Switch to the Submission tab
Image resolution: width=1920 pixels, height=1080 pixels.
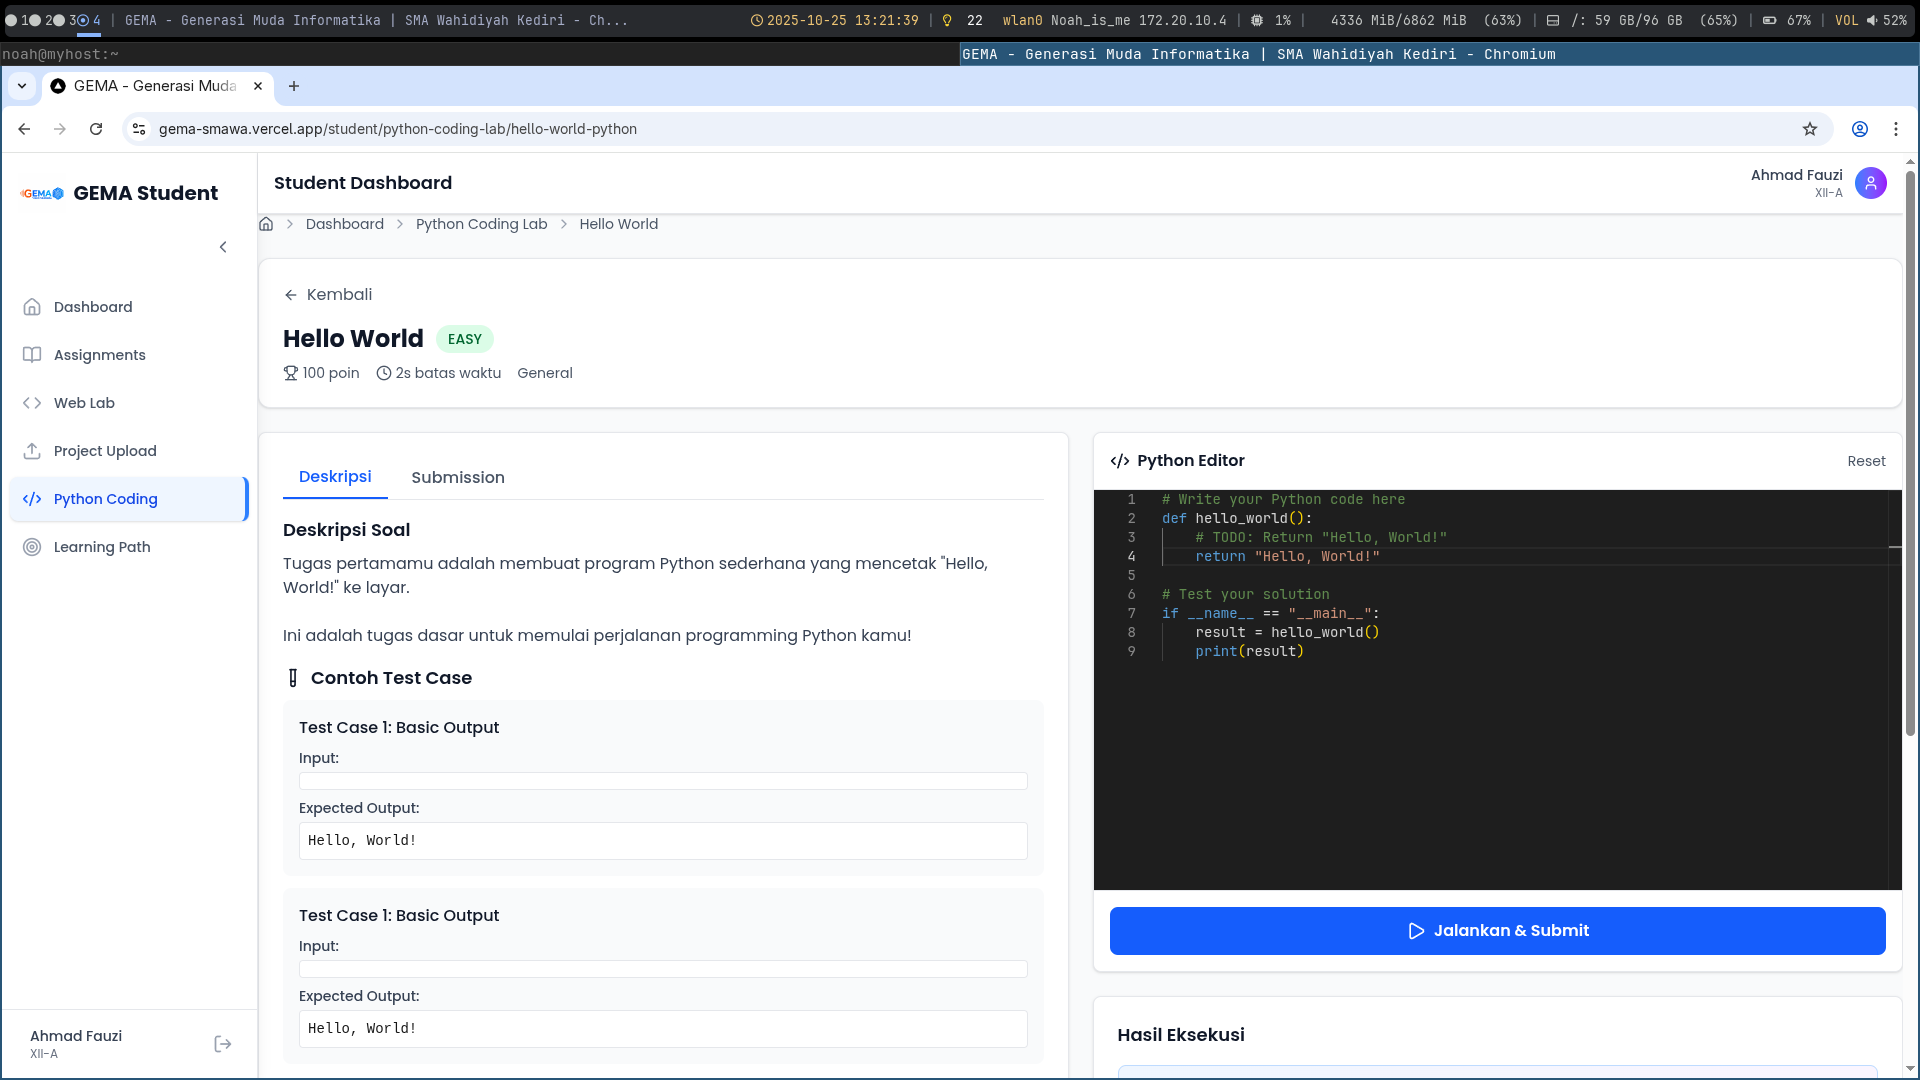pos(457,478)
